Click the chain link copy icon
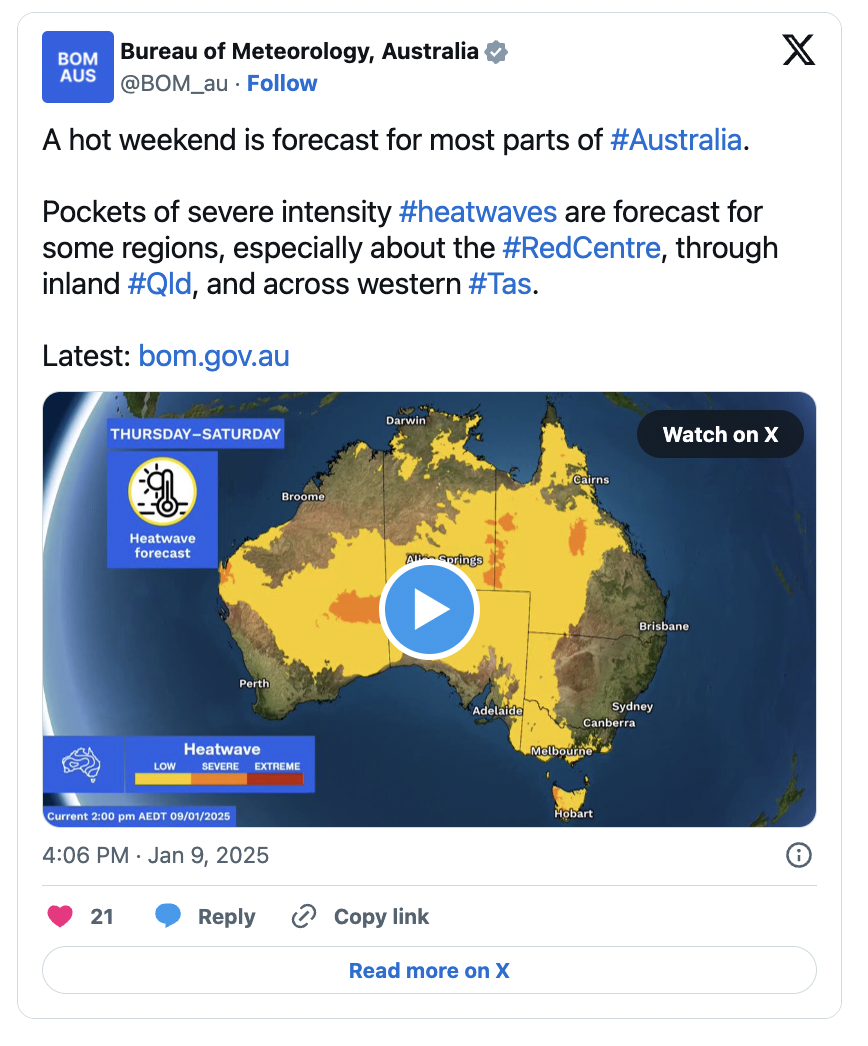The image size is (868, 1046). point(304,916)
